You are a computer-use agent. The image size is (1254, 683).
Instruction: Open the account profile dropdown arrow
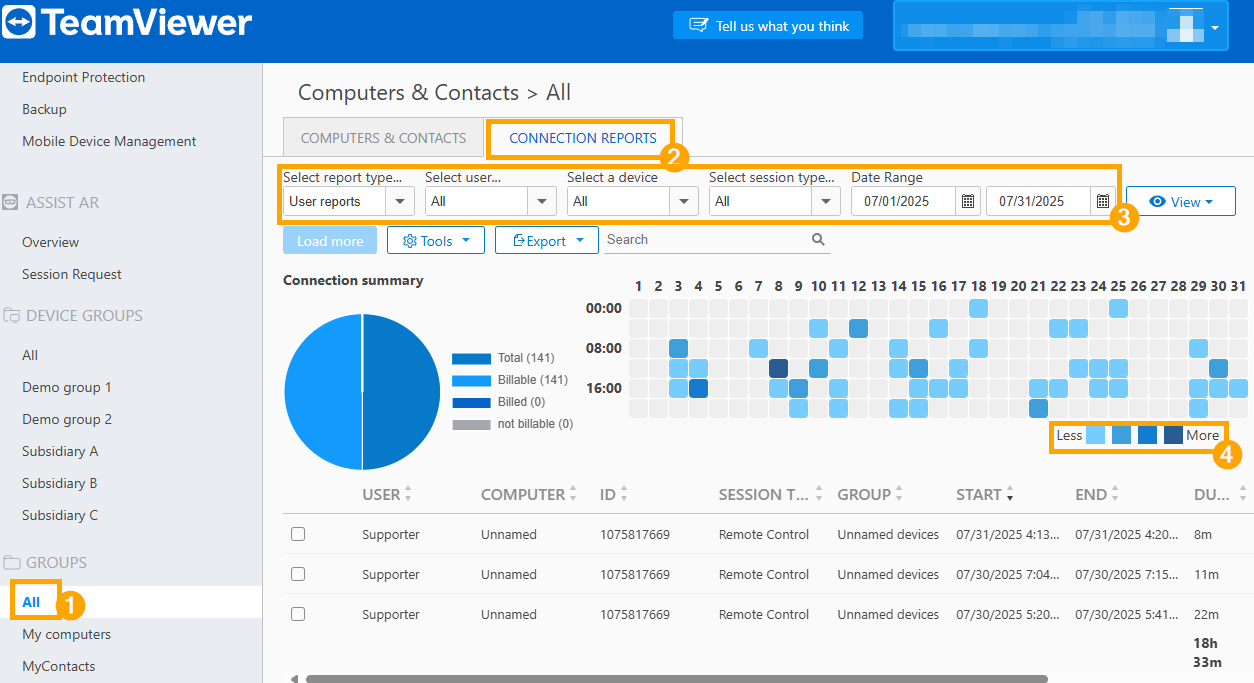coord(1215,29)
